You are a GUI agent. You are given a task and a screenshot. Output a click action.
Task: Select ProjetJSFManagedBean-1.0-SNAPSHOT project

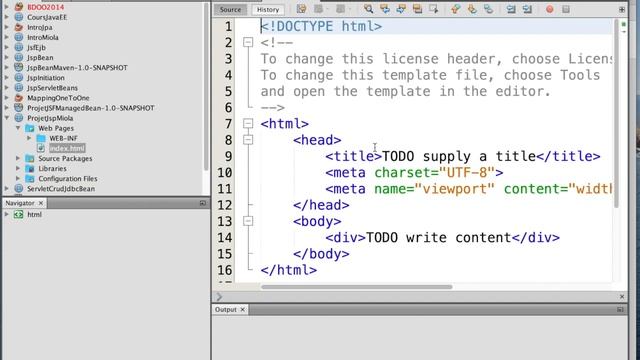[x=91, y=108]
